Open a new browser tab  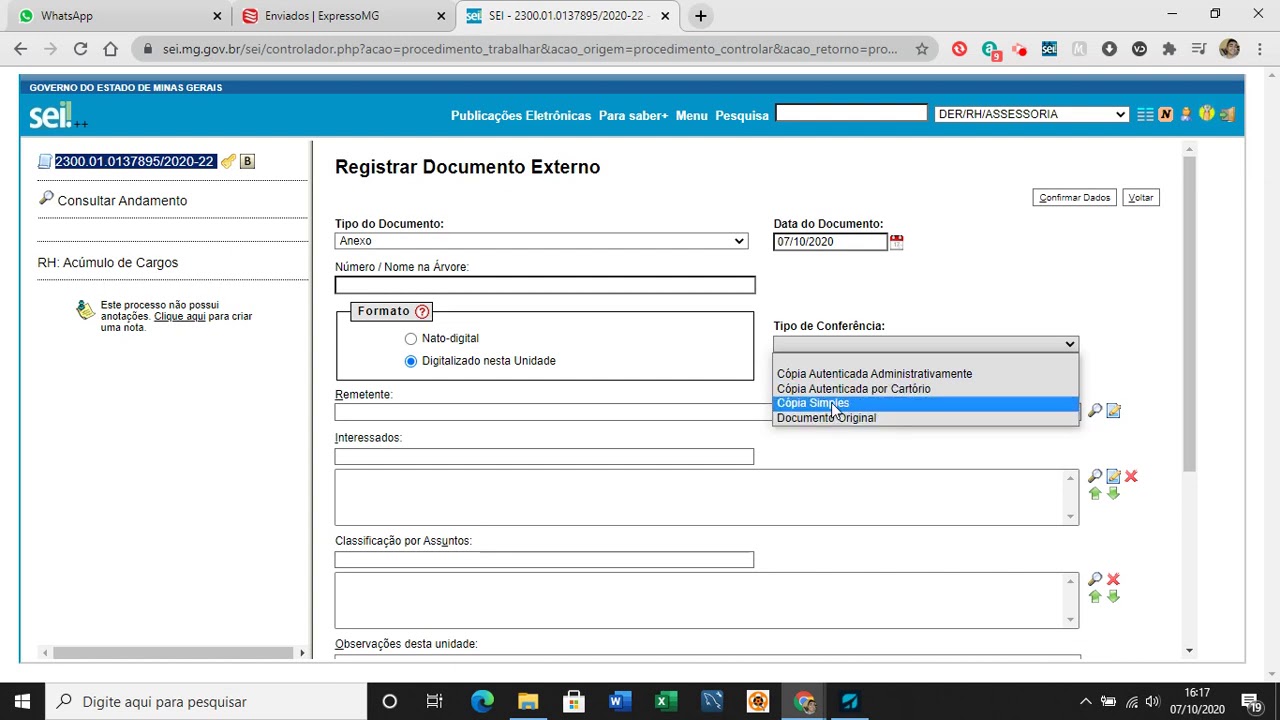[x=701, y=16]
